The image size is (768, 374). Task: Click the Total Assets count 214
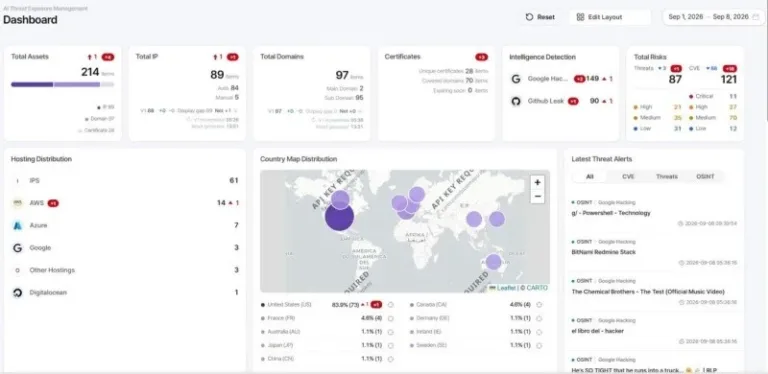coord(90,72)
